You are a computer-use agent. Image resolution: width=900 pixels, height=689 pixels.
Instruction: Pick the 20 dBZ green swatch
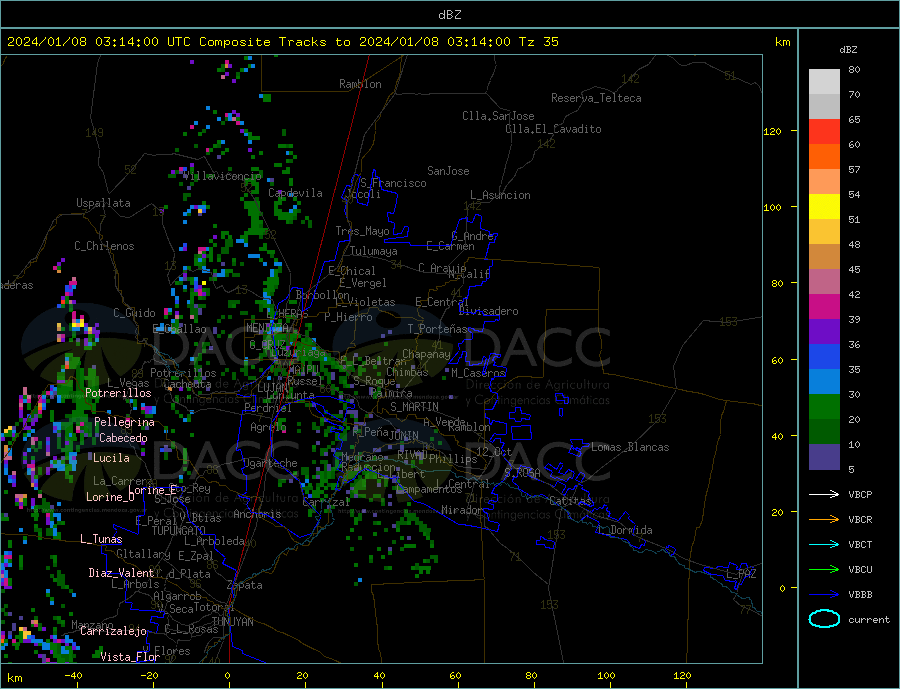tap(824, 407)
